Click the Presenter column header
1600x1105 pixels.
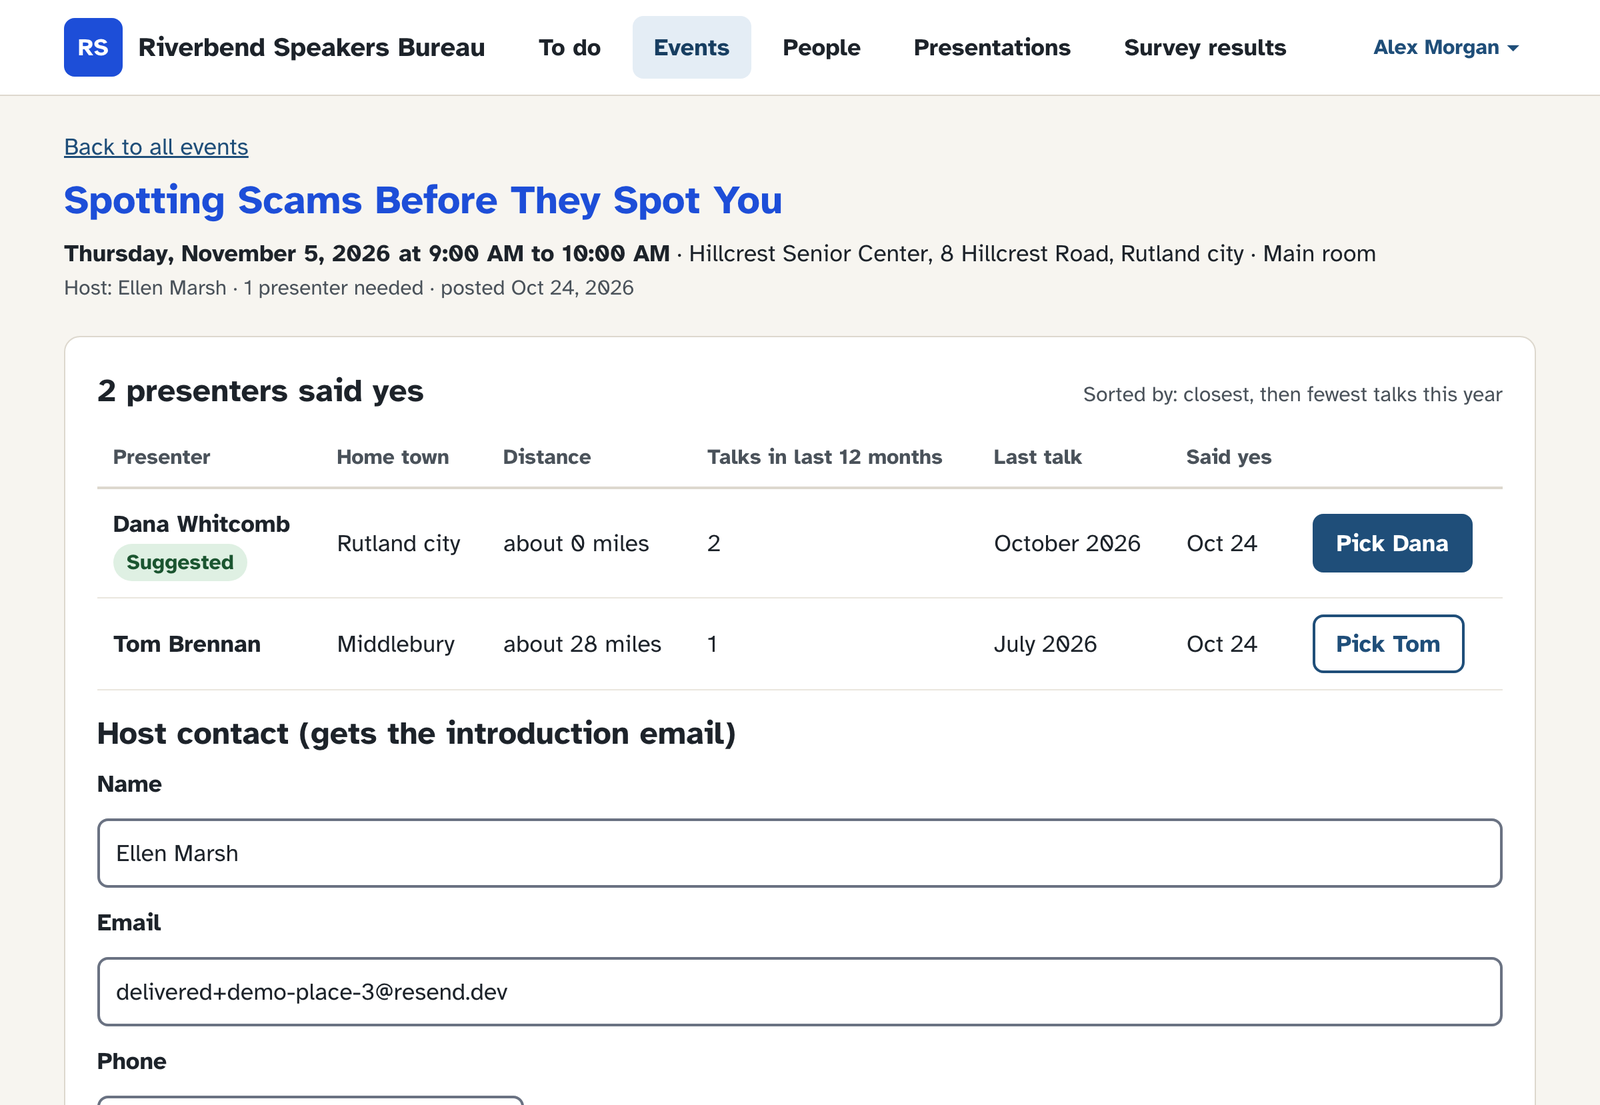(x=162, y=457)
